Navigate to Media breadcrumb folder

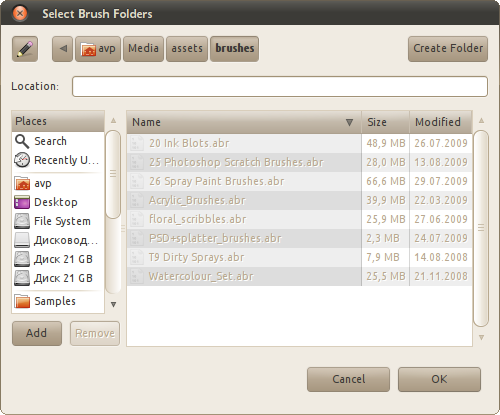[x=143, y=49]
